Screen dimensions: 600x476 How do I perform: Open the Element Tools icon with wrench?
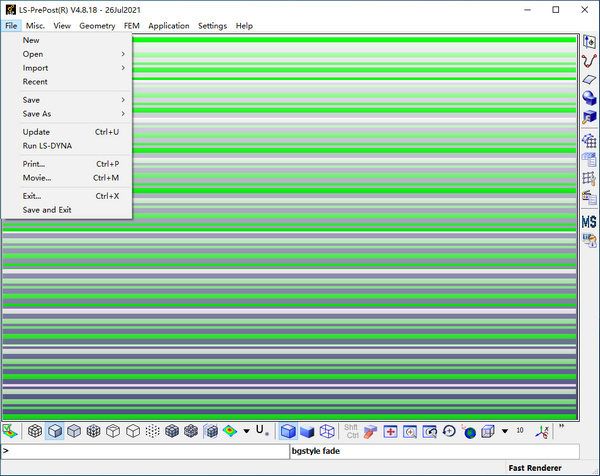589,178
